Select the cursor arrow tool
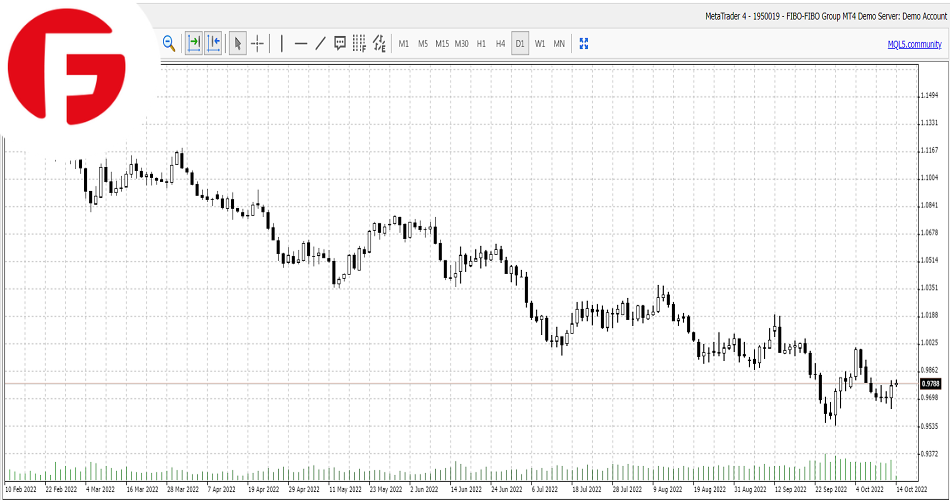 (238, 43)
